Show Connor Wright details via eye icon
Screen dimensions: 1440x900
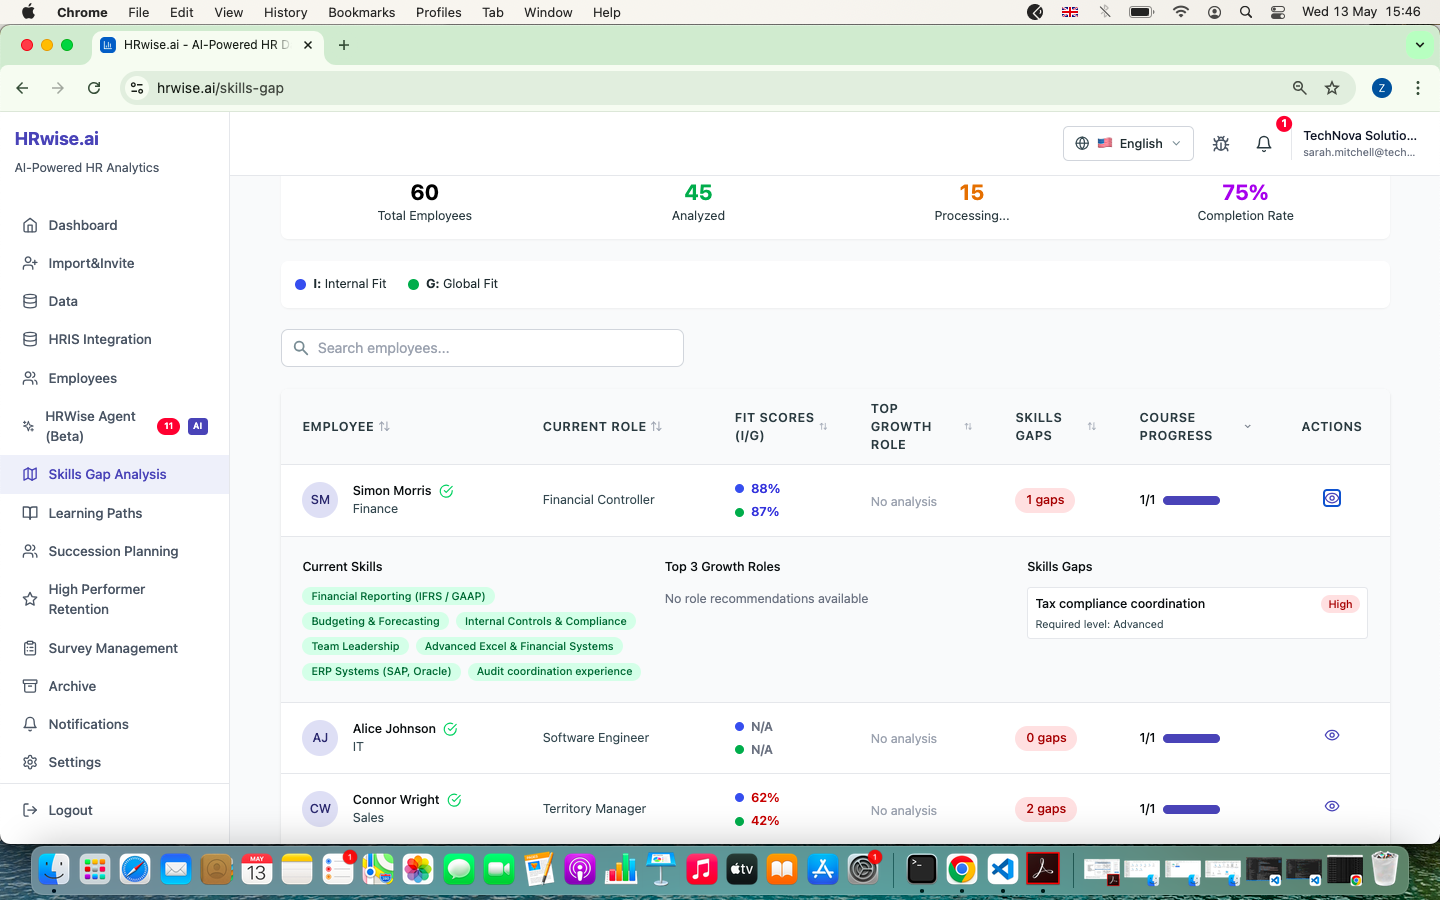[x=1332, y=806]
